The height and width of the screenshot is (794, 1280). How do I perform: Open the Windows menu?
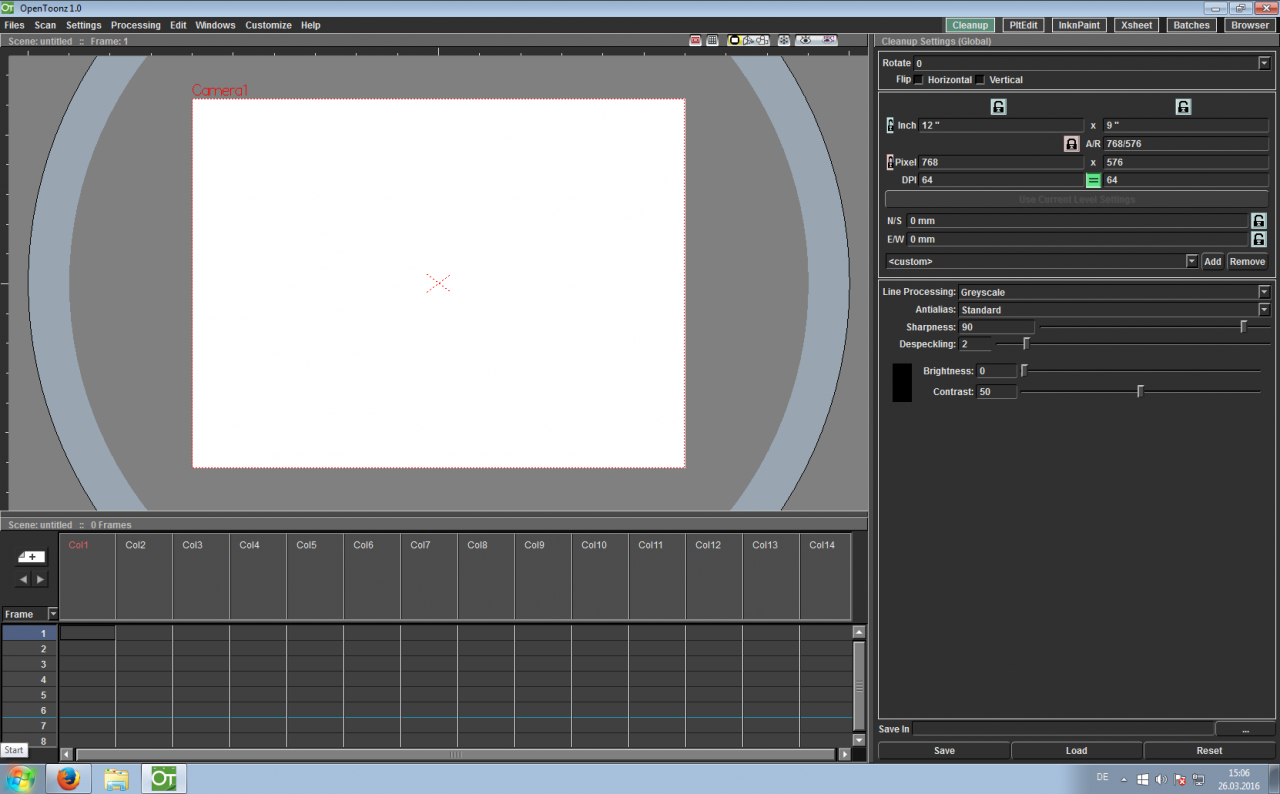click(215, 25)
